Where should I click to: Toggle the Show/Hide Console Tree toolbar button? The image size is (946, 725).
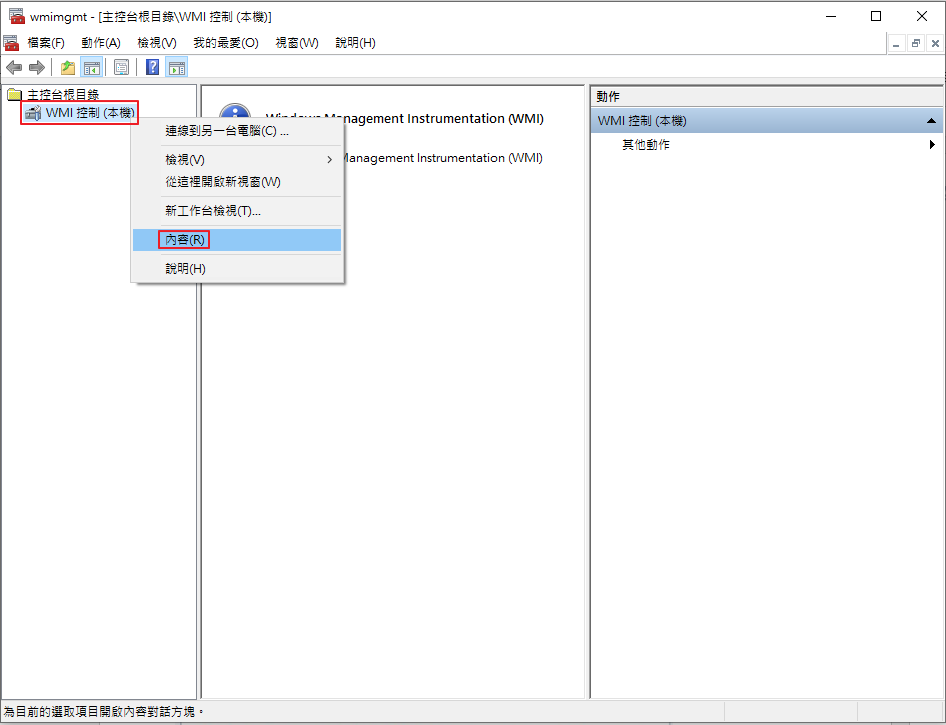click(92, 67)
